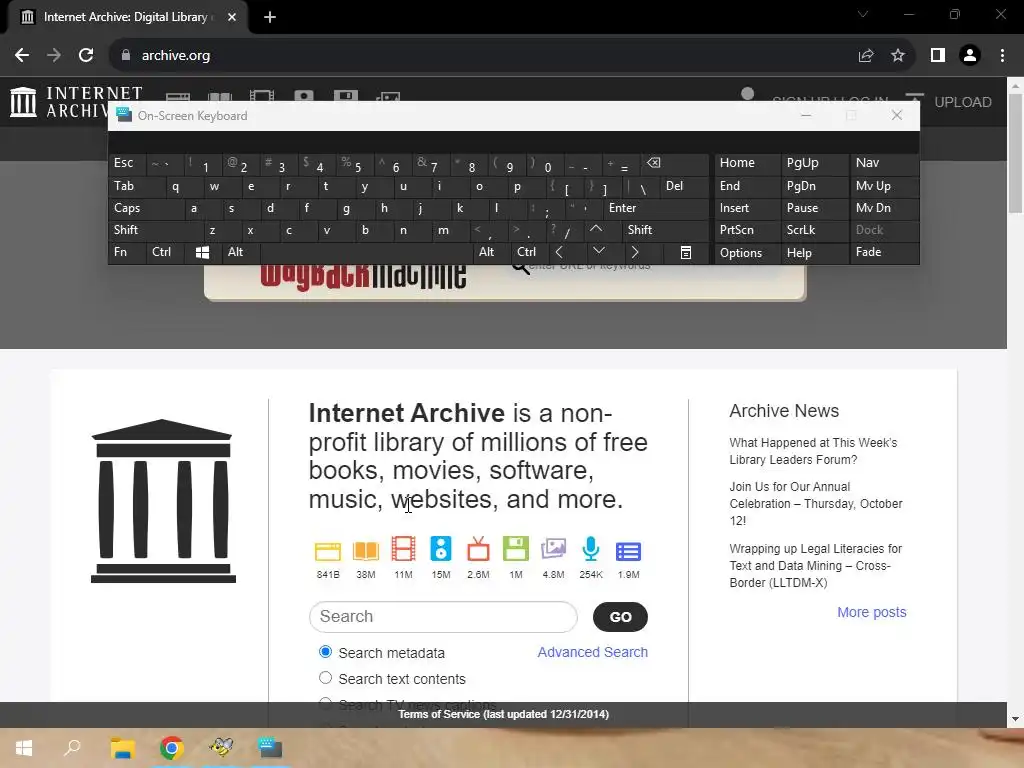Click the PgDn key on on-screen keyboard
The height and width of the screenshot is (768, 1024).
[x=814, y=186]
